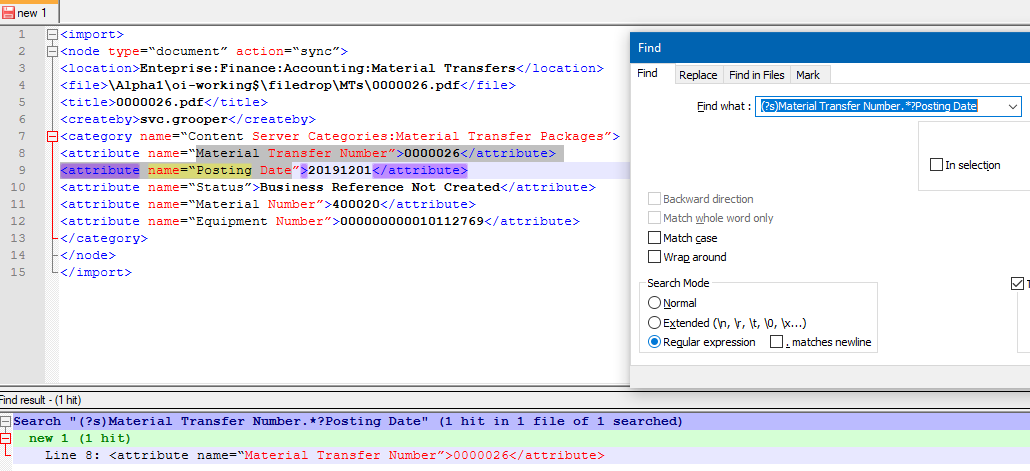Switch to the Replace tab
The height and width of the screenshot is (471, 1030).
pyautogui.click(x=698, y=75)
